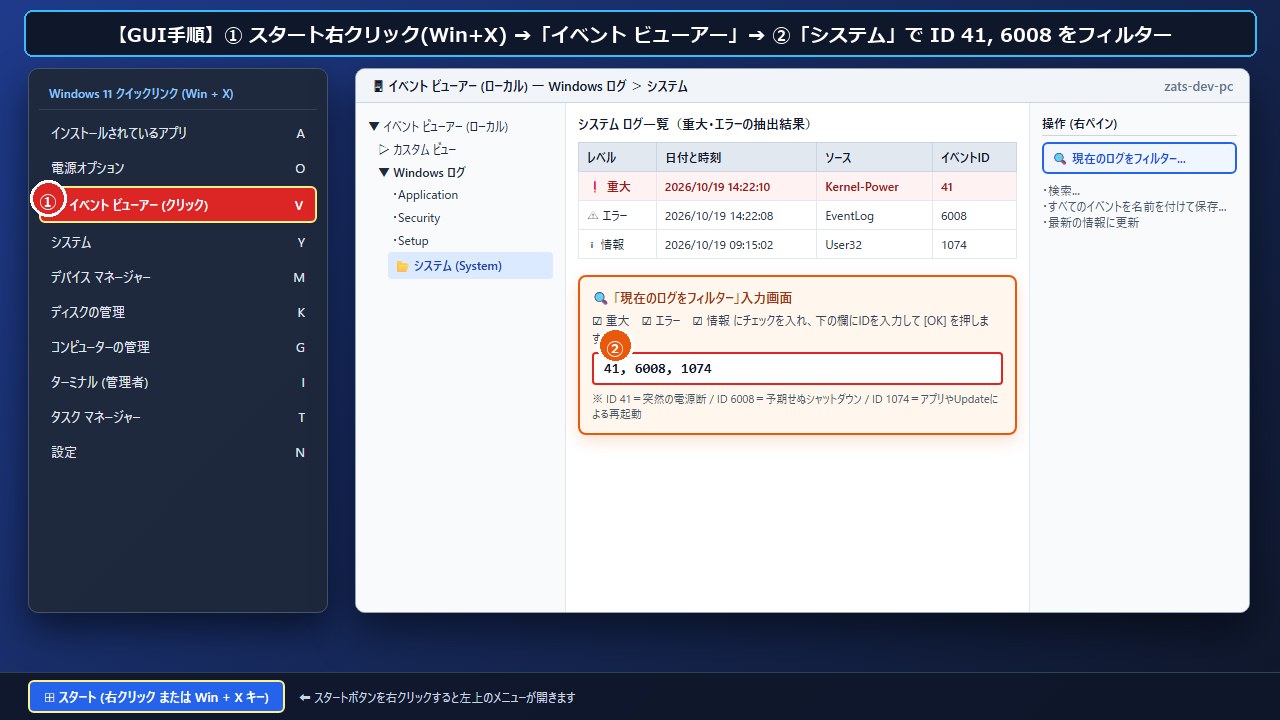Viewport: 1280px width, 720px height.
Task: Click イベント ビューアー in the Win+X menu
Action: click(x=178, y=205)
